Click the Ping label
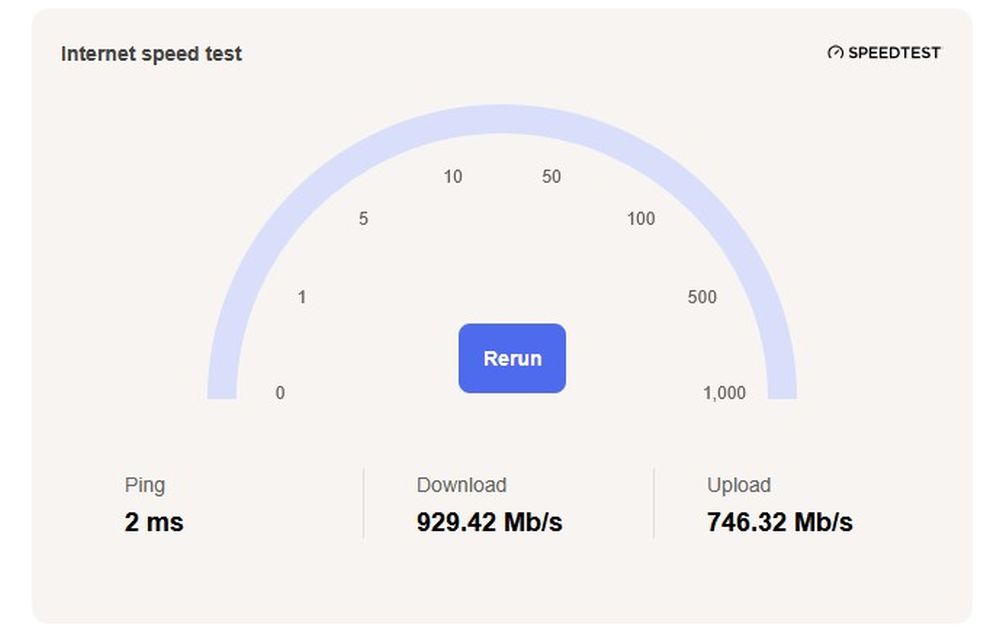The height and width of the screenshot is (634, 1000). click(145, 485)
